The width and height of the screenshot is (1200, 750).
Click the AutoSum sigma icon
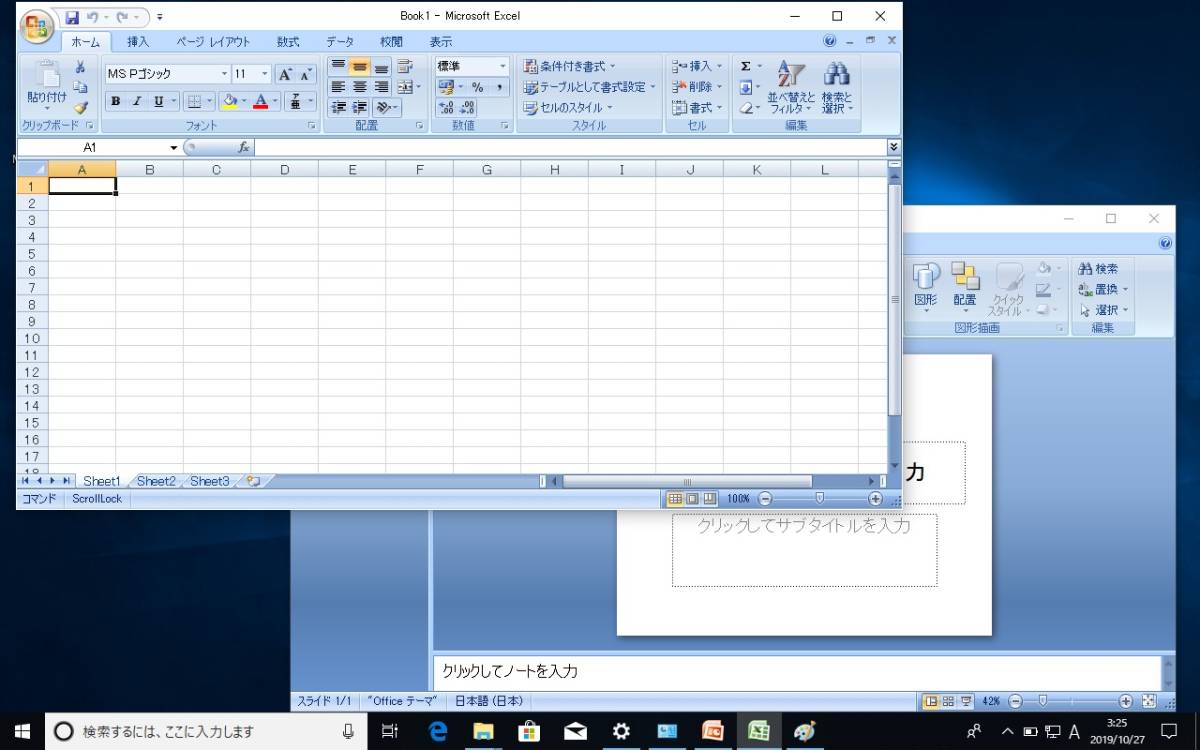746,66
